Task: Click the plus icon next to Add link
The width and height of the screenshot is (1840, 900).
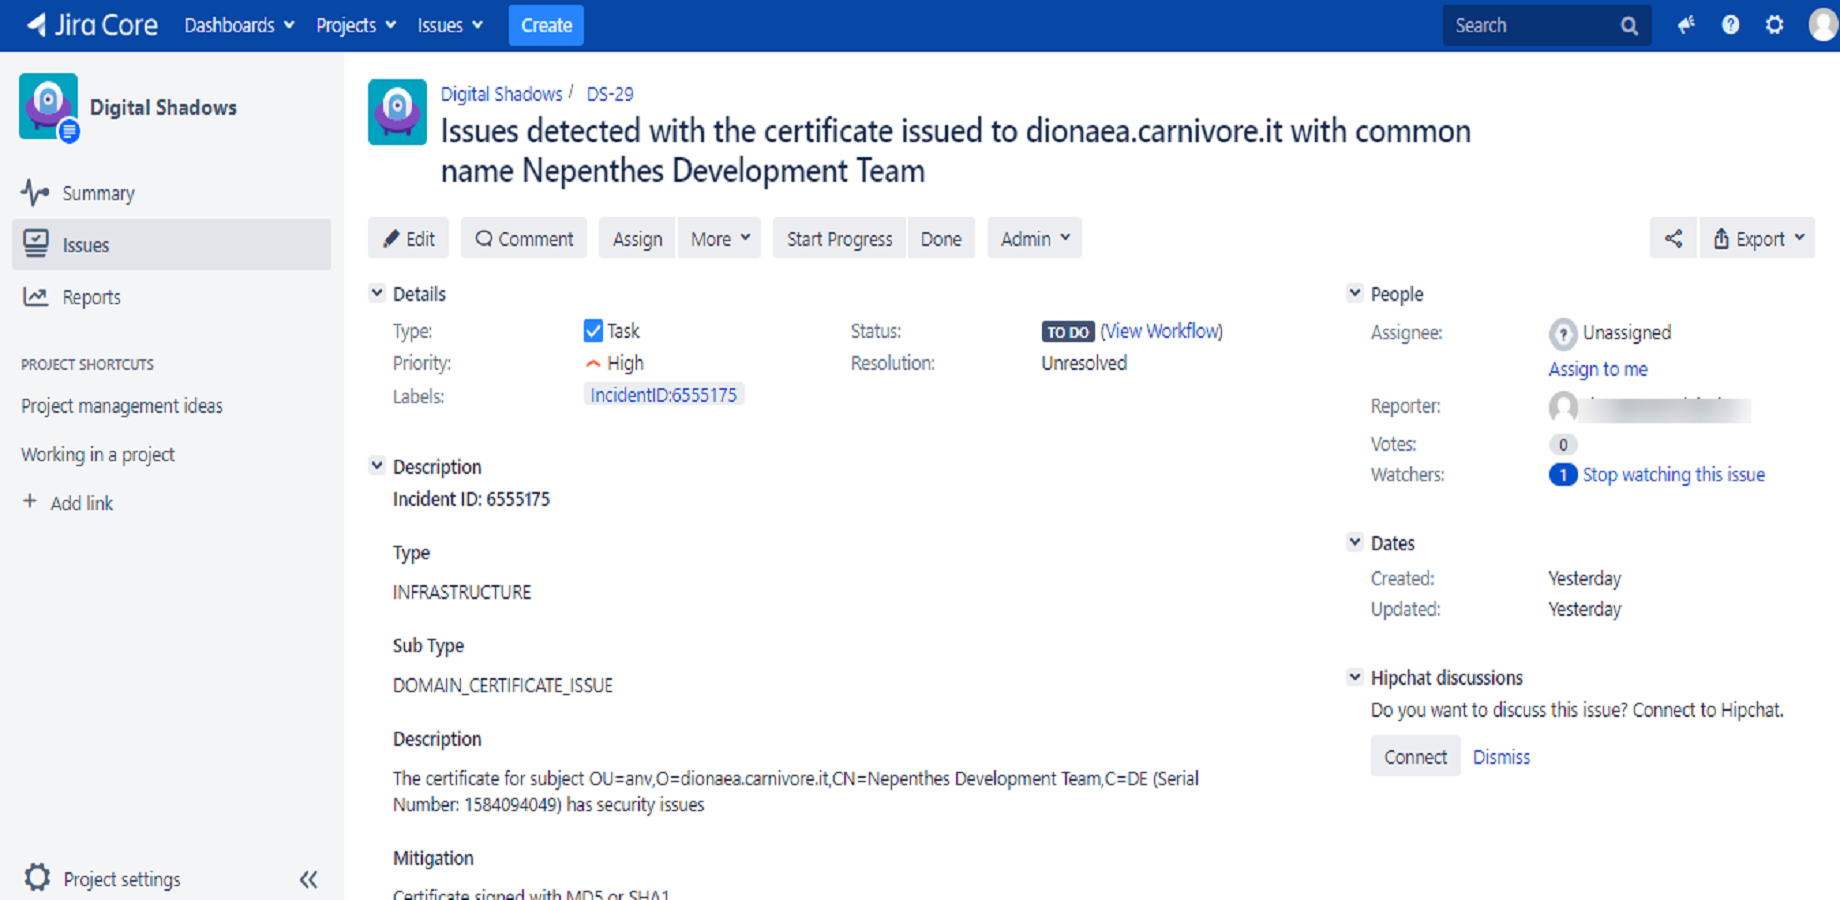Action: click(x=30, y=502)
